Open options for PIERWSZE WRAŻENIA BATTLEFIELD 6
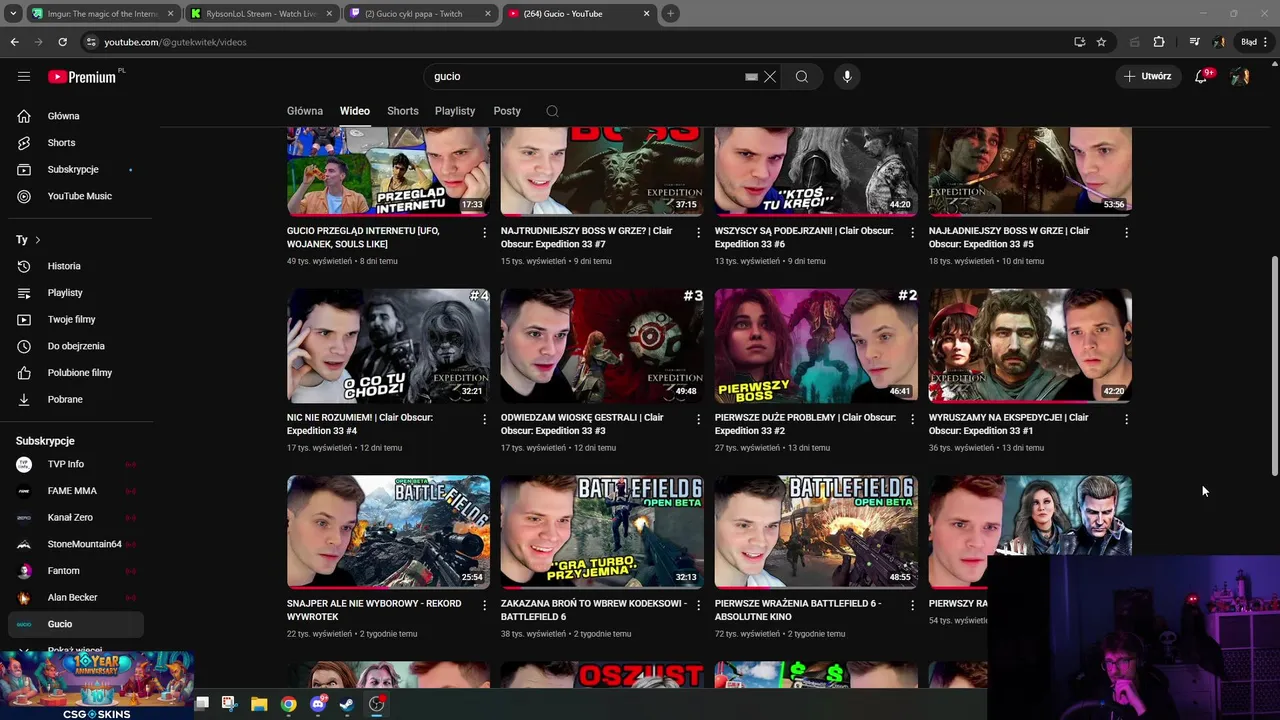This screenshot has height=720, width=1280. point(912,605)
